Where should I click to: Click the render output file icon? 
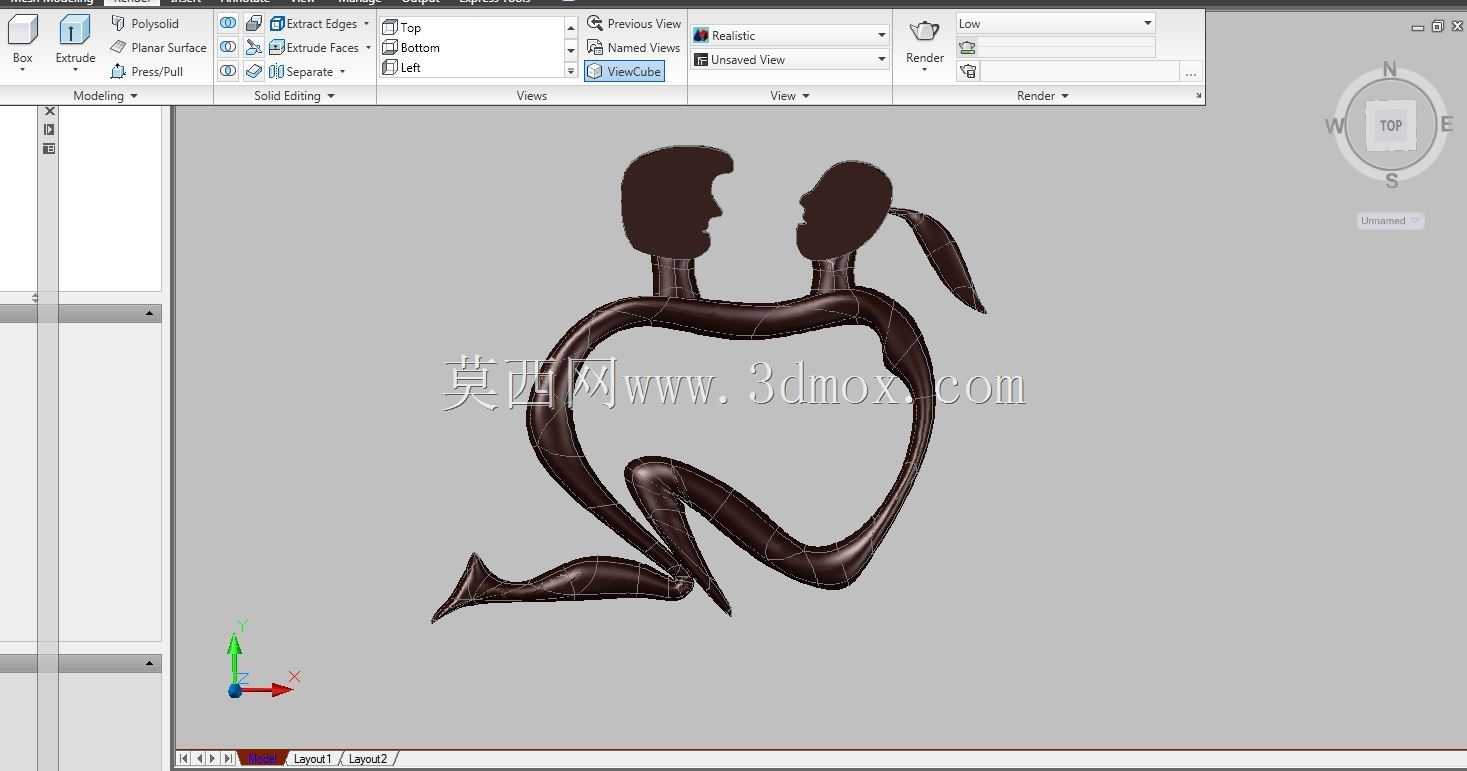coord(967,71)
